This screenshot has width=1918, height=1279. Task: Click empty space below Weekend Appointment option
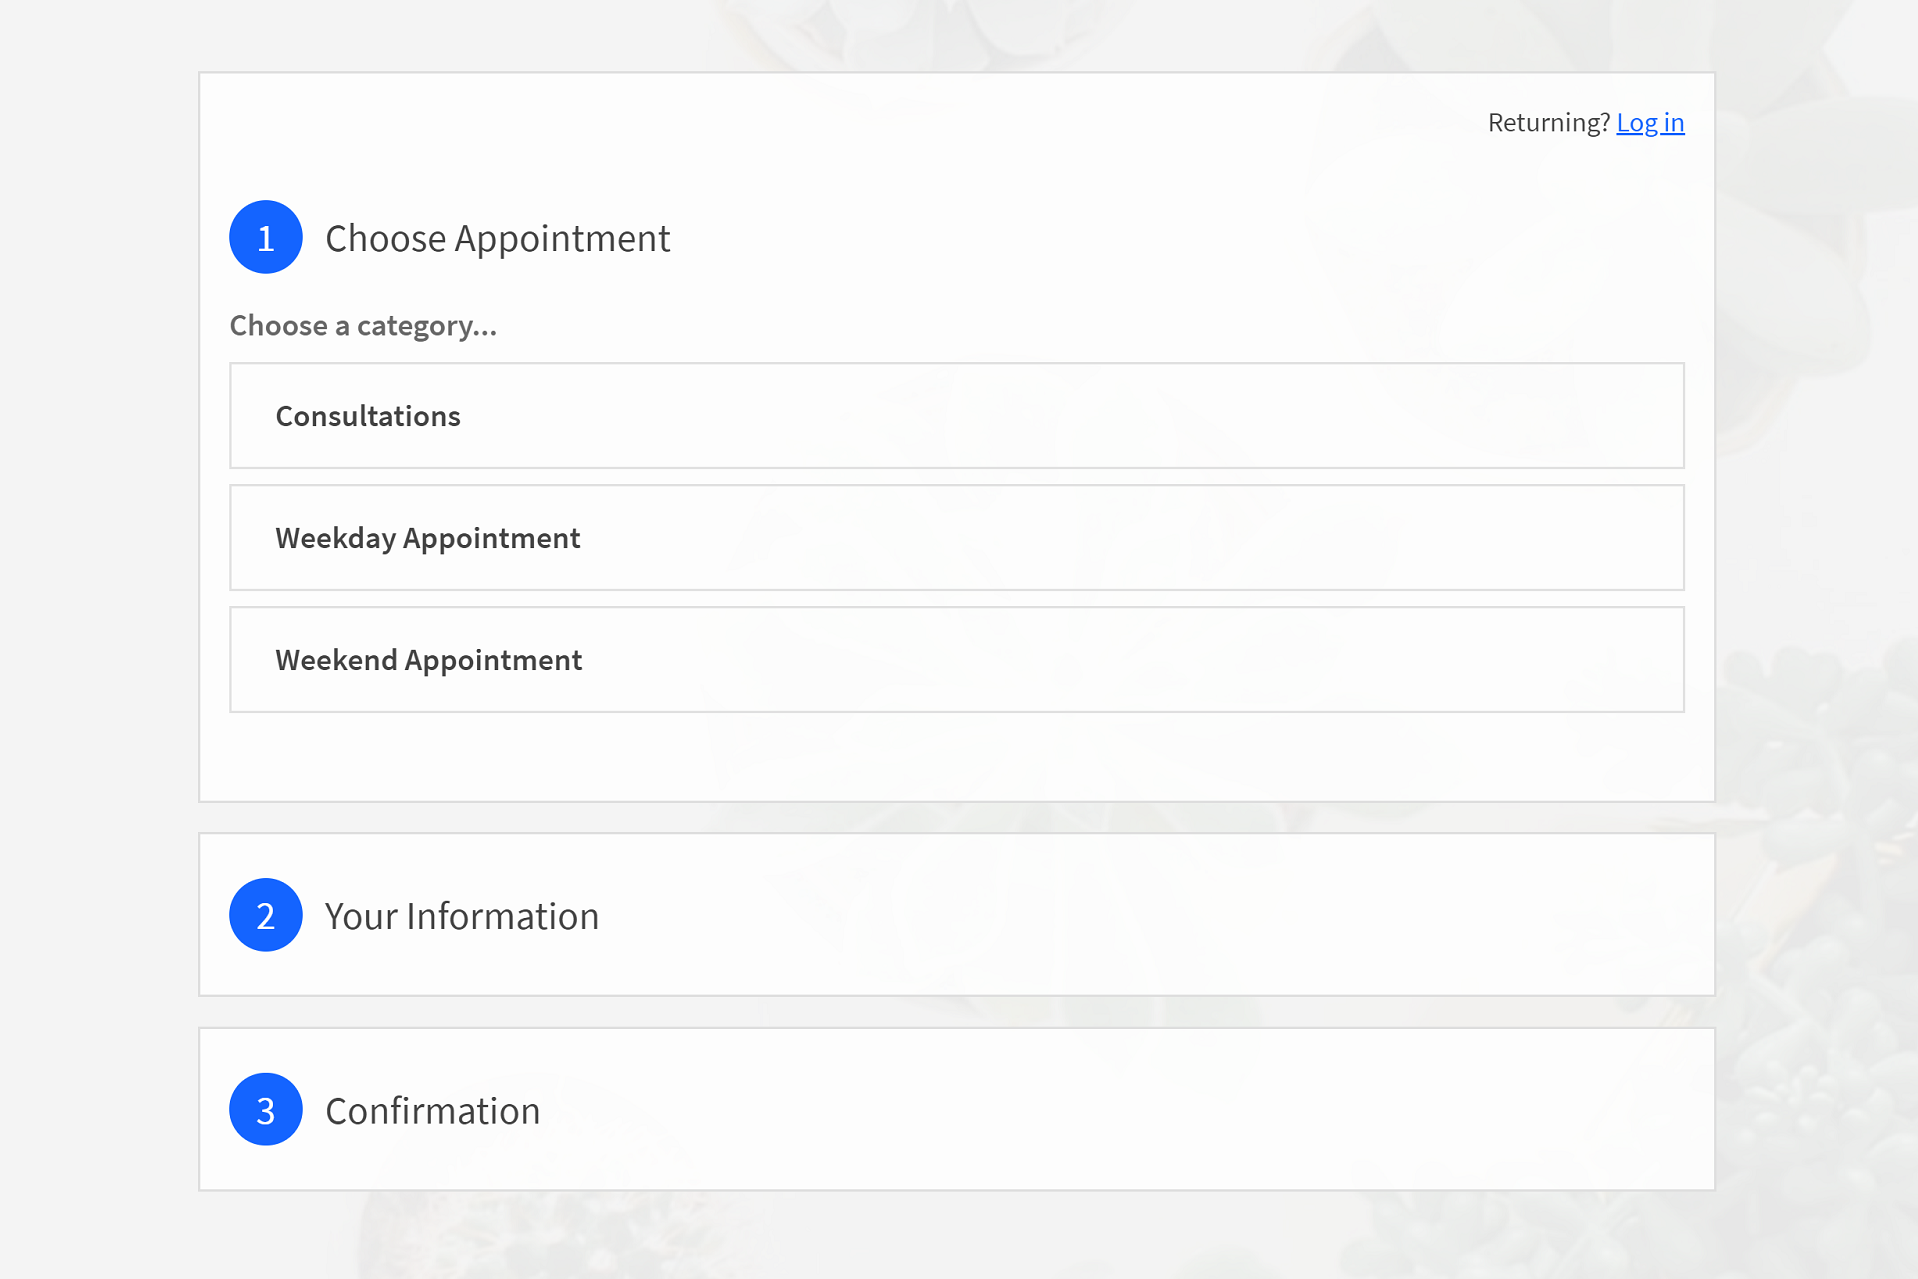coord(956,756)
